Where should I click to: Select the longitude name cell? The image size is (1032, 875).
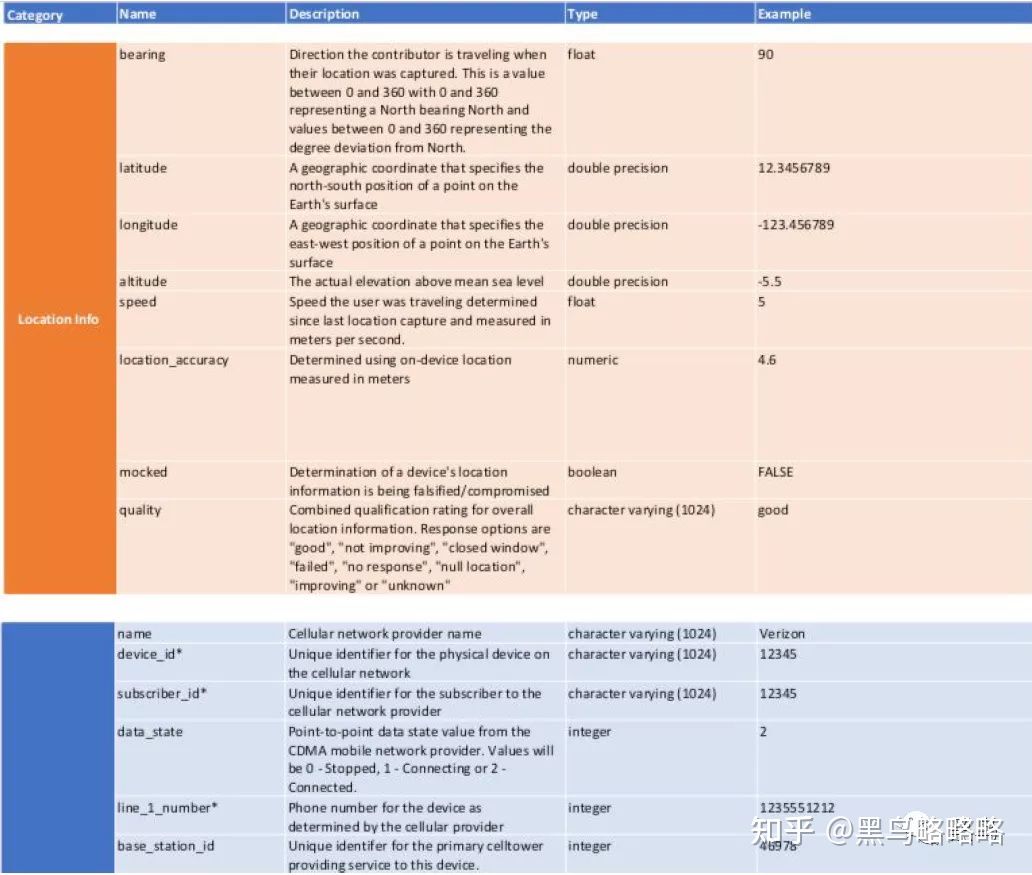148,225
